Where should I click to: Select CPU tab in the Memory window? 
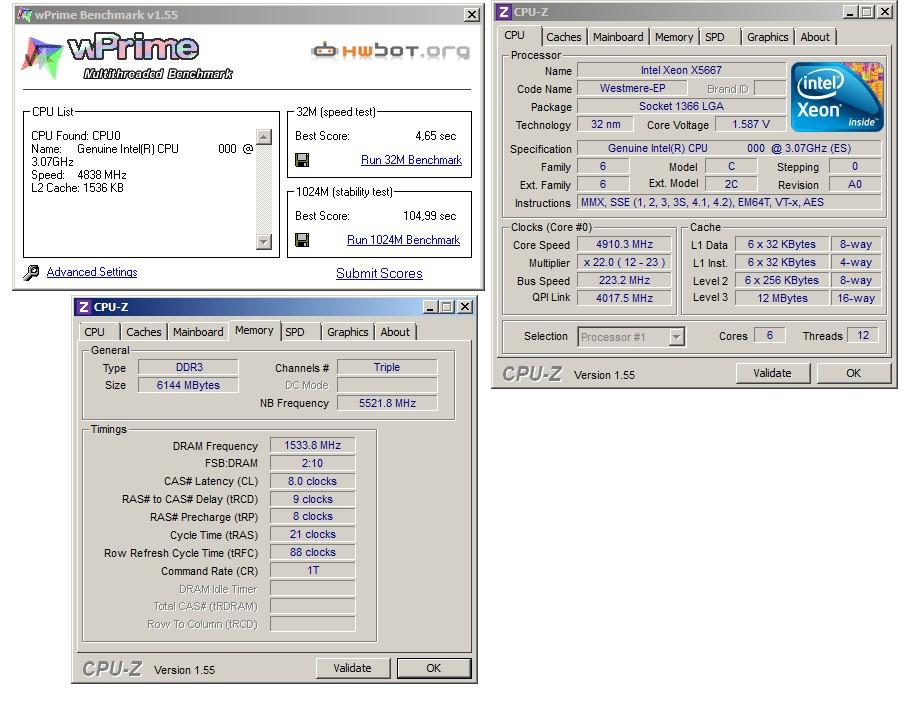click(x=95, y=332)
